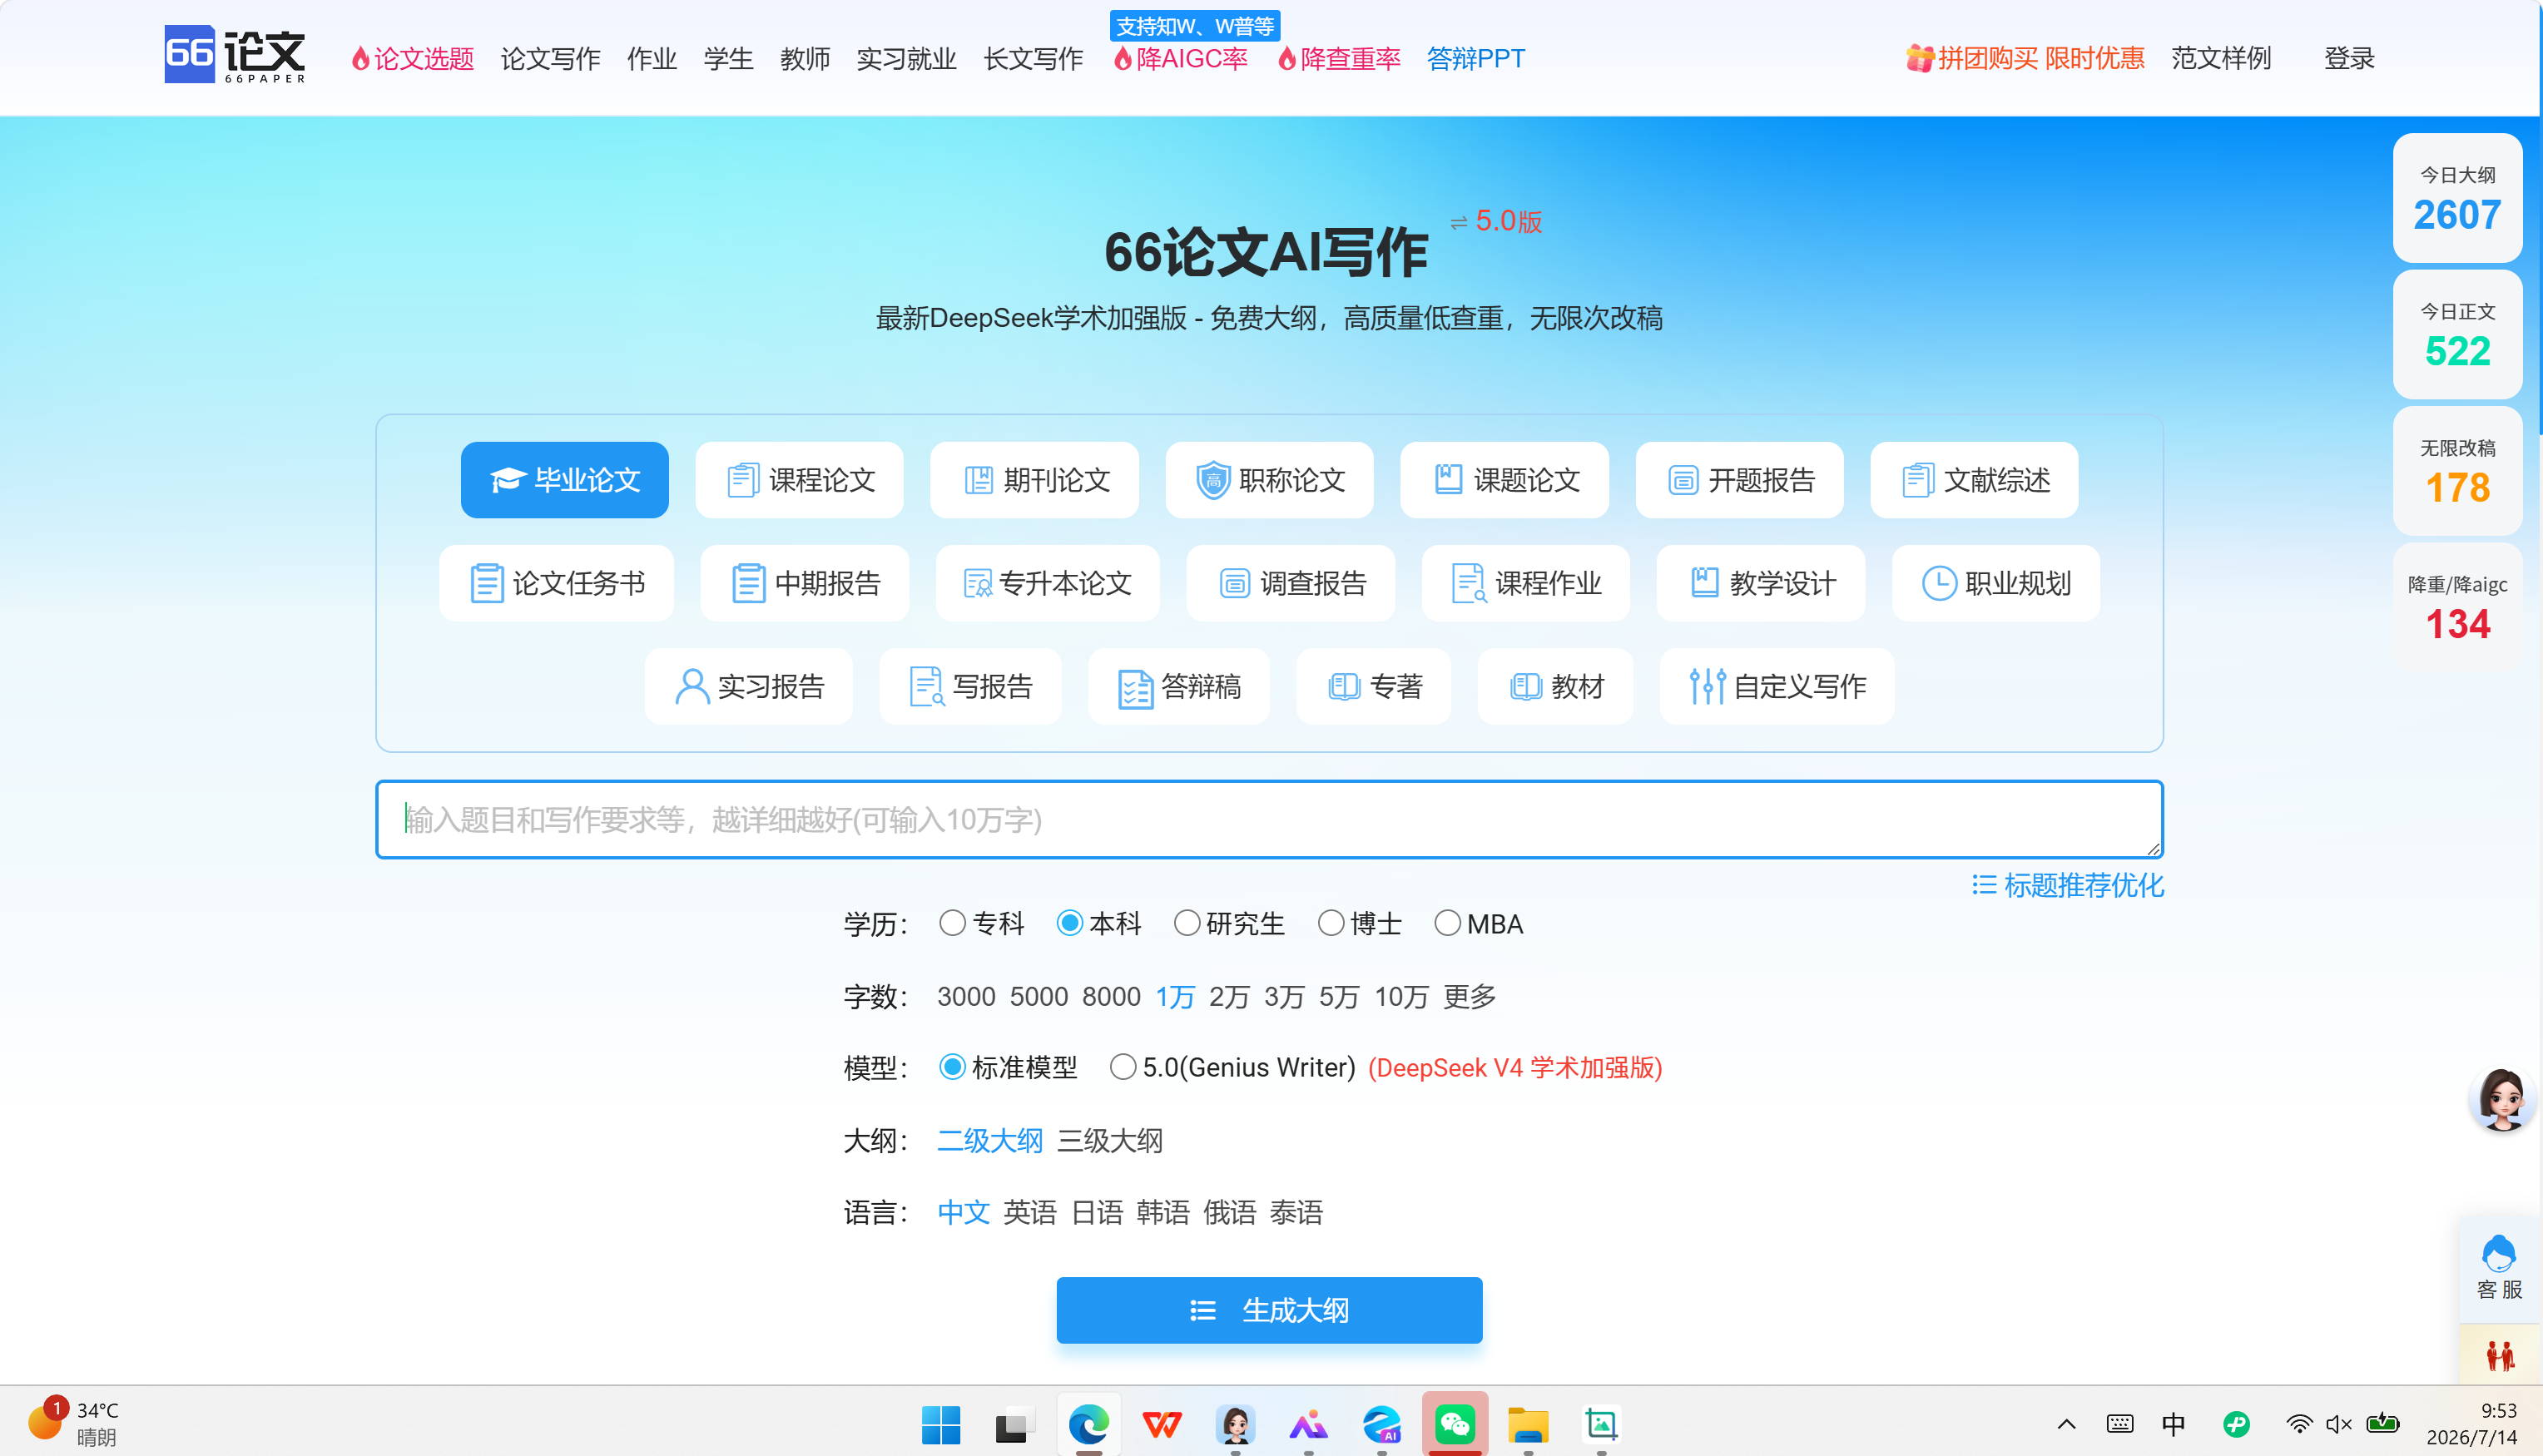The height and width of the screenshot is (1456, 2543).
Task: Open the Windows Start menu icon
Action: click(940, 1424)
